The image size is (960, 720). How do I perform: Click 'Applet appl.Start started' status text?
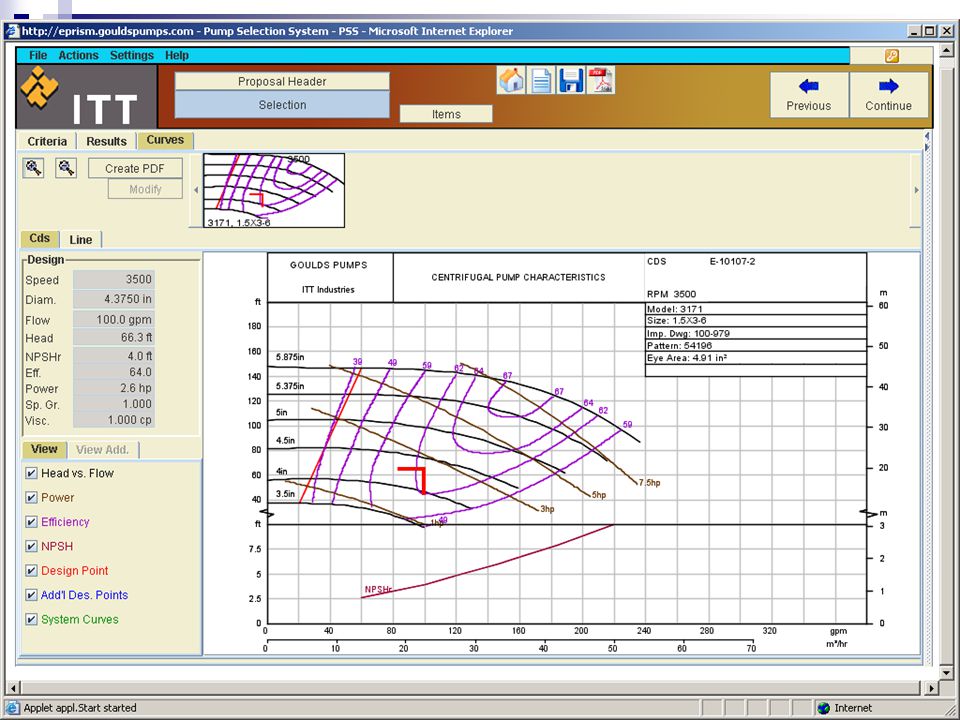80,708
